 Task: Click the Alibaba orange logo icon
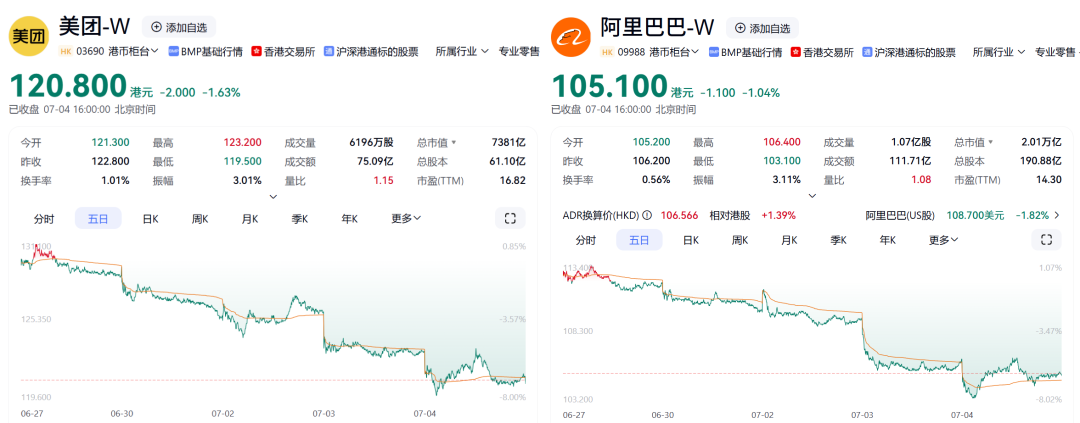(x=572, y=36)
